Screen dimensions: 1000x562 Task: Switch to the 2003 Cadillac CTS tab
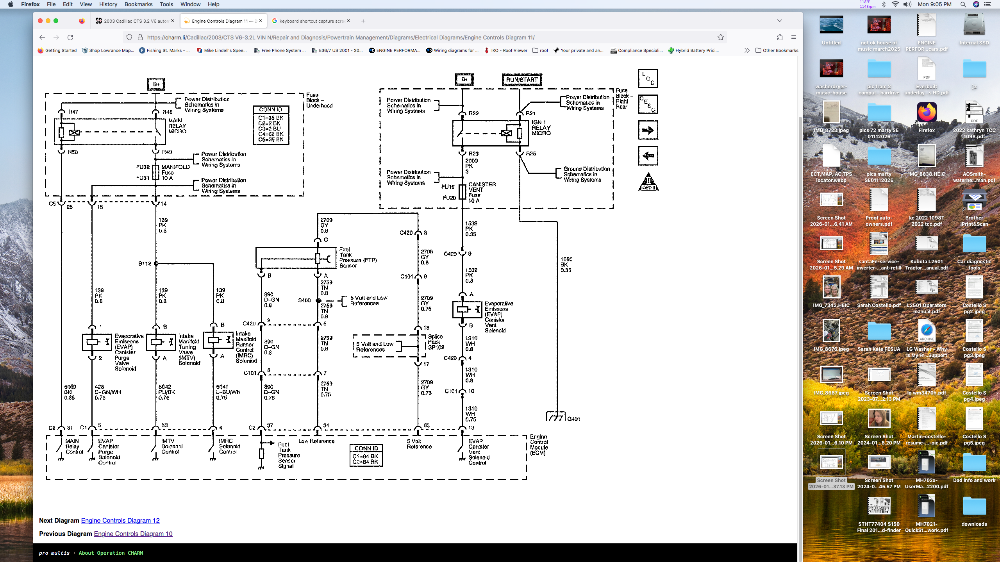click(130, 20)
